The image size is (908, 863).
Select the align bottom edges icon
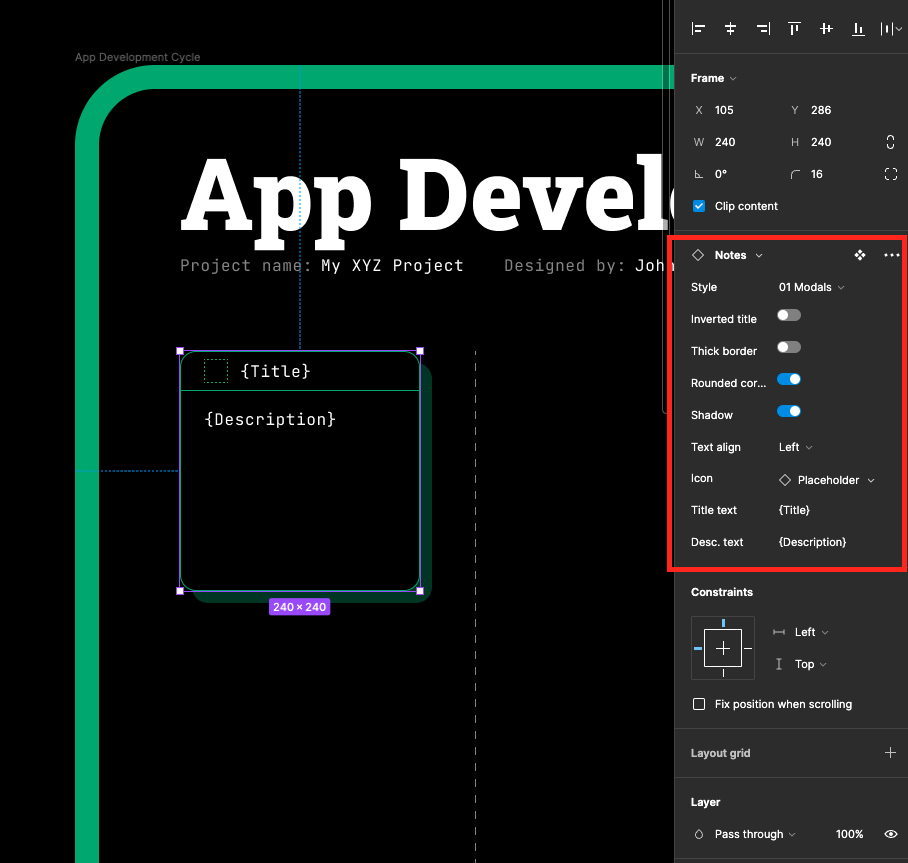pos(857,28)
